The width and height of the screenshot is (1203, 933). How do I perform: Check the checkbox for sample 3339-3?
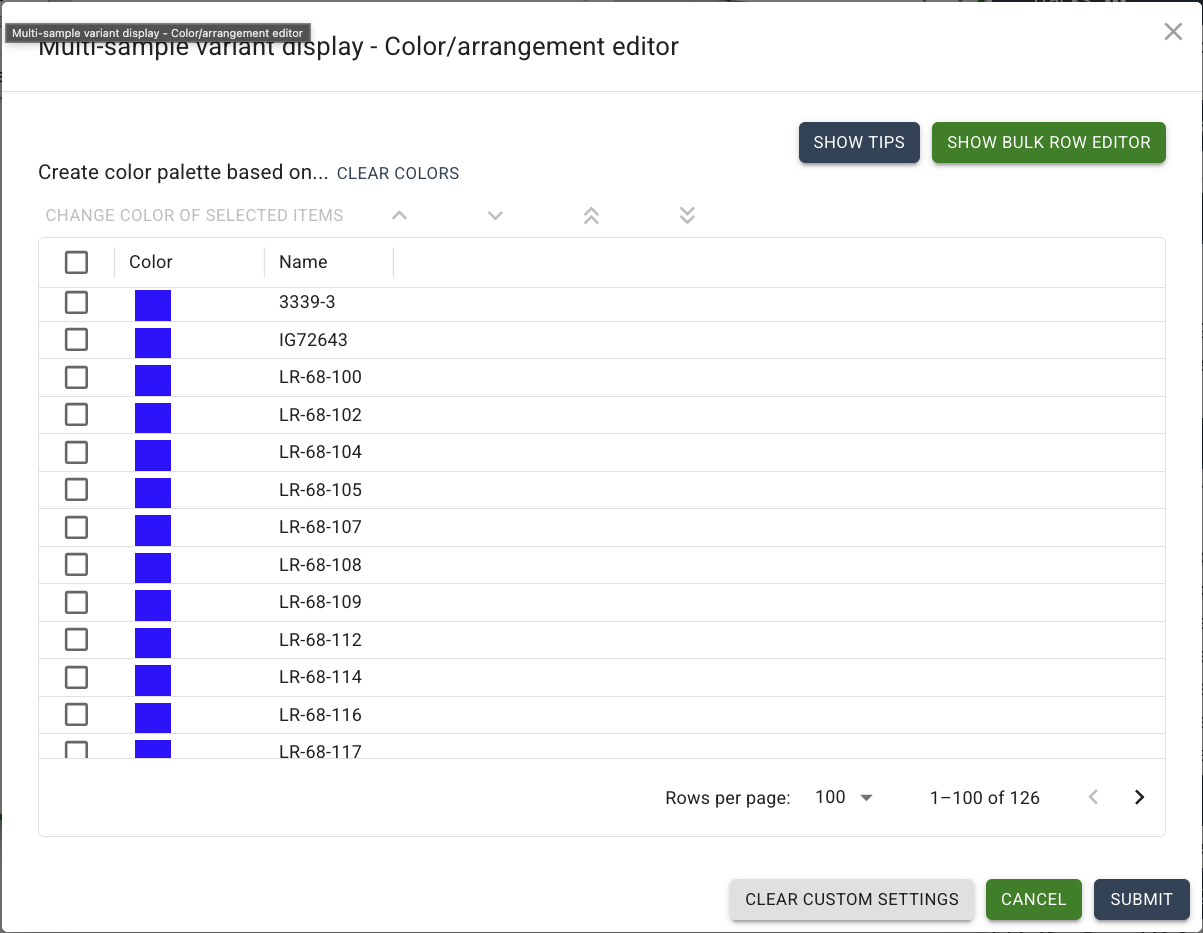pos(76,302)
